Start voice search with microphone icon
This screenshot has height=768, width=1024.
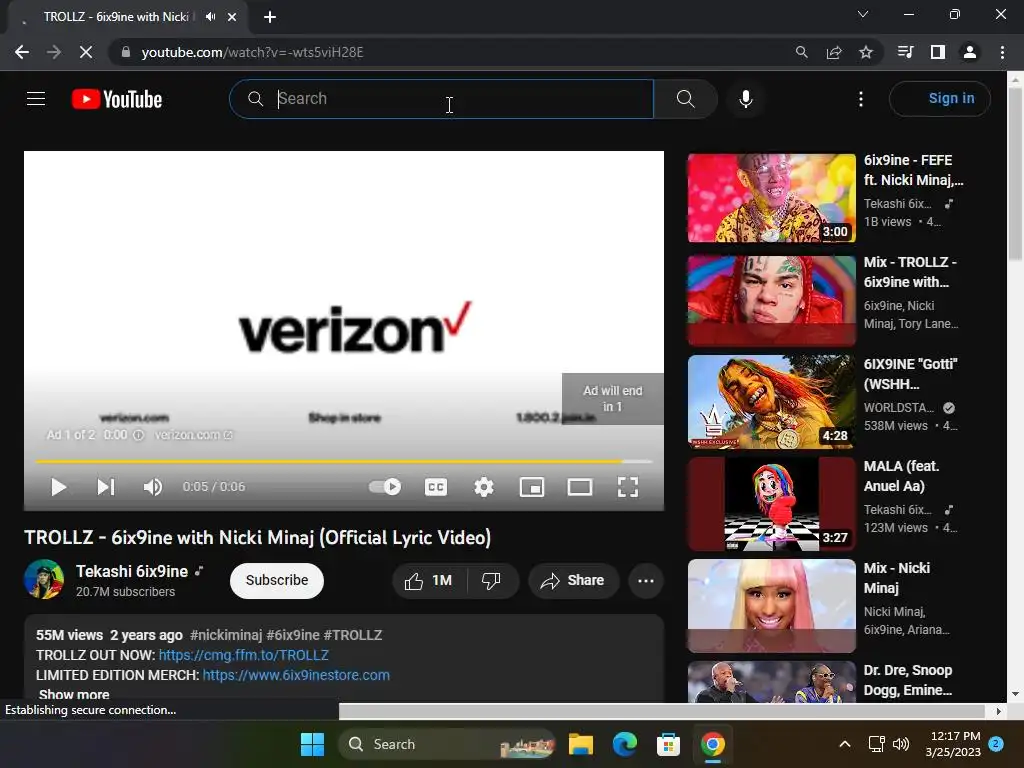coord(745,99)
